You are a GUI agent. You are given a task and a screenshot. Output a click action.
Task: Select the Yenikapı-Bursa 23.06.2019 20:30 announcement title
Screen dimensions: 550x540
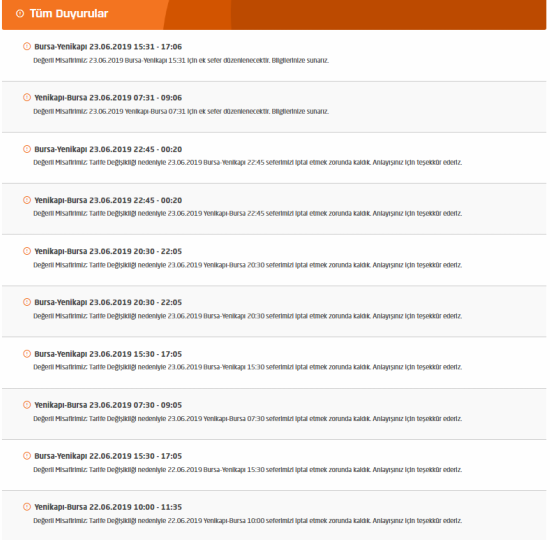[x=108, y=251]
